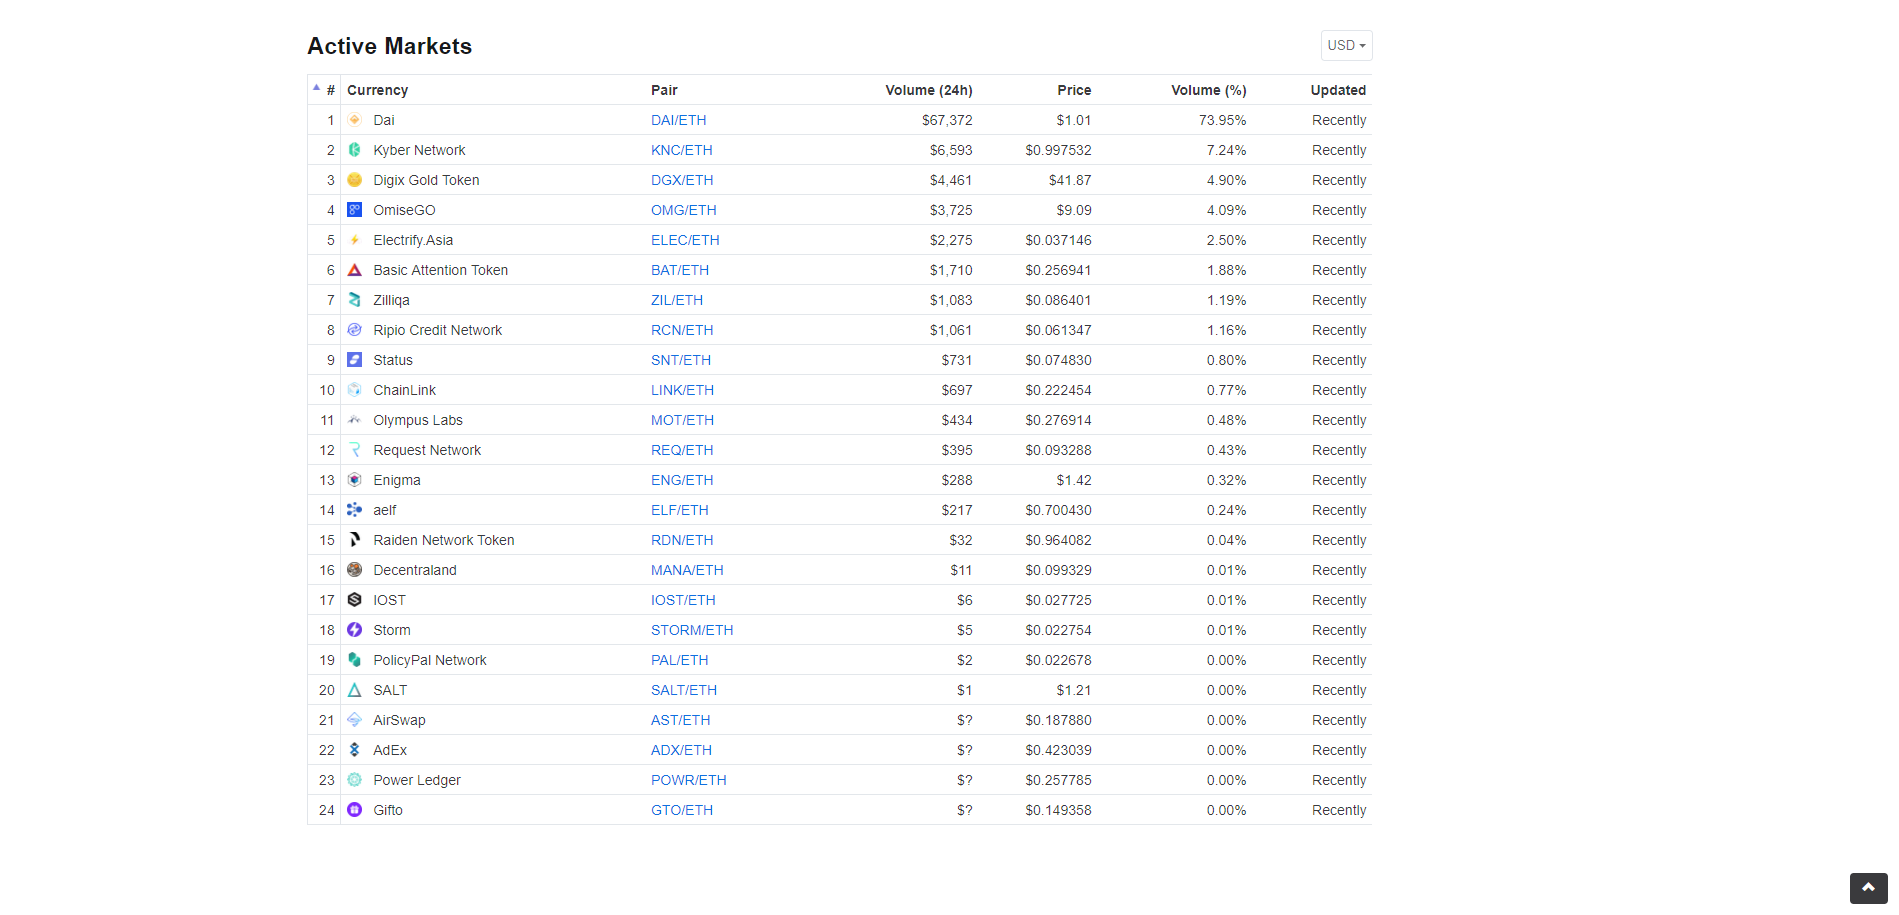Screen dimensions: 1899x915
Task: Click the Basic Attention Token triangle icon
Action: pos(354,270)
